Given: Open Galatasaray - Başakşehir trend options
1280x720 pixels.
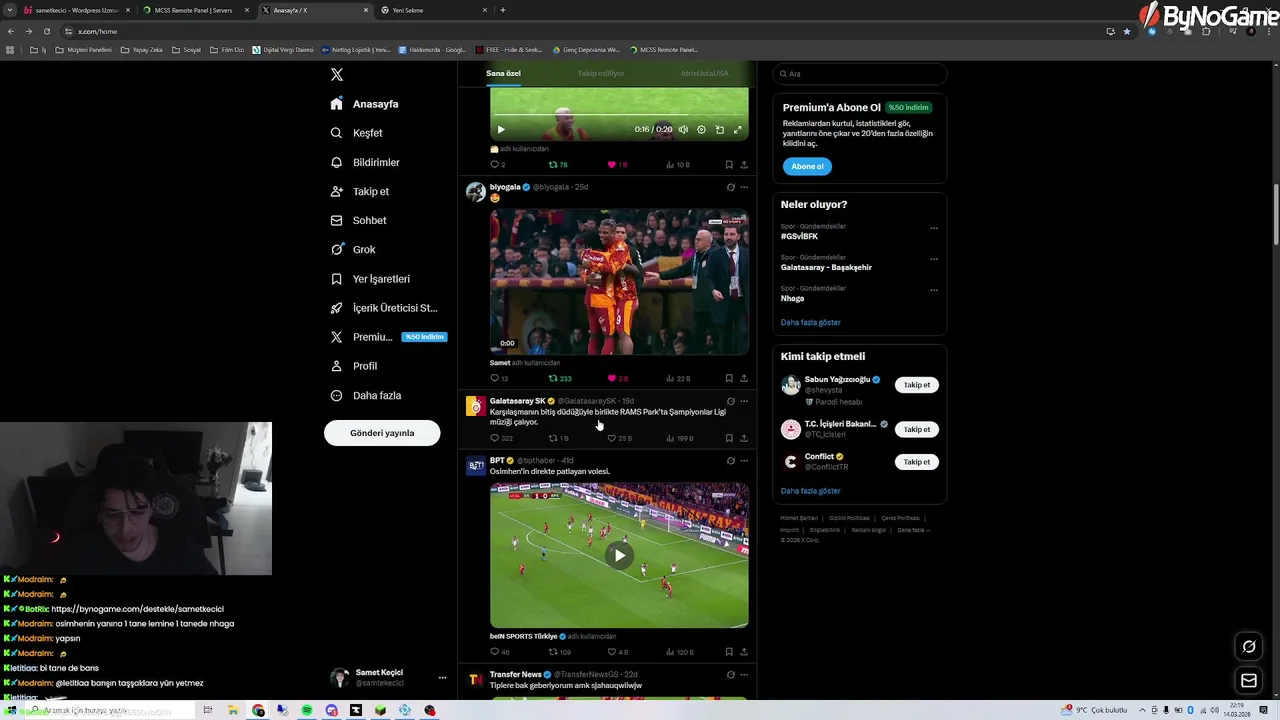Looking at the screenshot, I should pyautogui.click(x=934, y=259).
